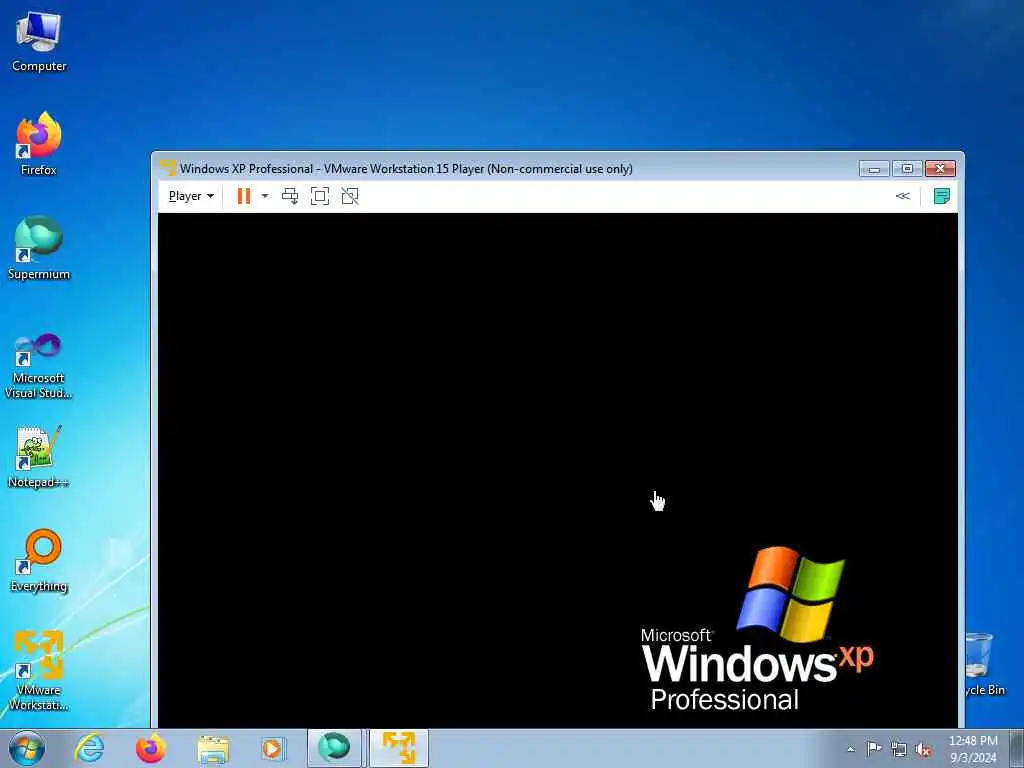Viewport: 1024px width, 768px height.
Task: Launch Internet Explorer from the taskbar
Action: (x=89, y=748)
